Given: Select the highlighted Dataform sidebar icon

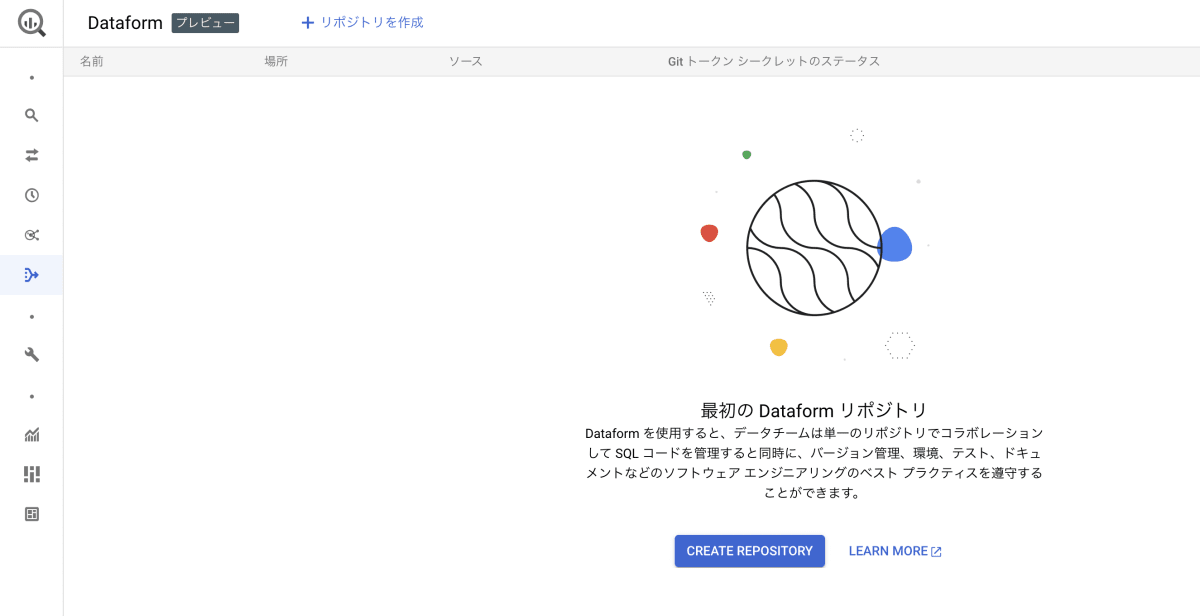Looking at the screenshot, I should [x=32, y=275].
